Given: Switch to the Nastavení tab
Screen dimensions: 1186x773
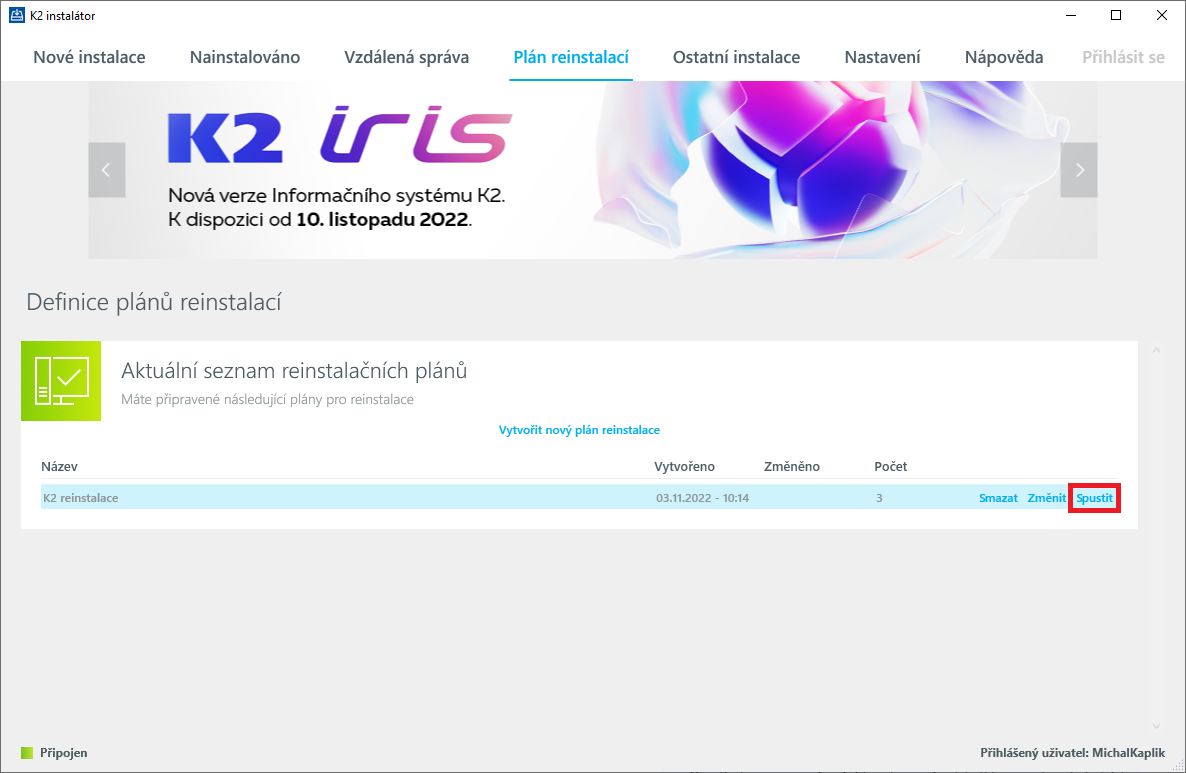Looking at the screenshot, I should (x=883, y=57).
